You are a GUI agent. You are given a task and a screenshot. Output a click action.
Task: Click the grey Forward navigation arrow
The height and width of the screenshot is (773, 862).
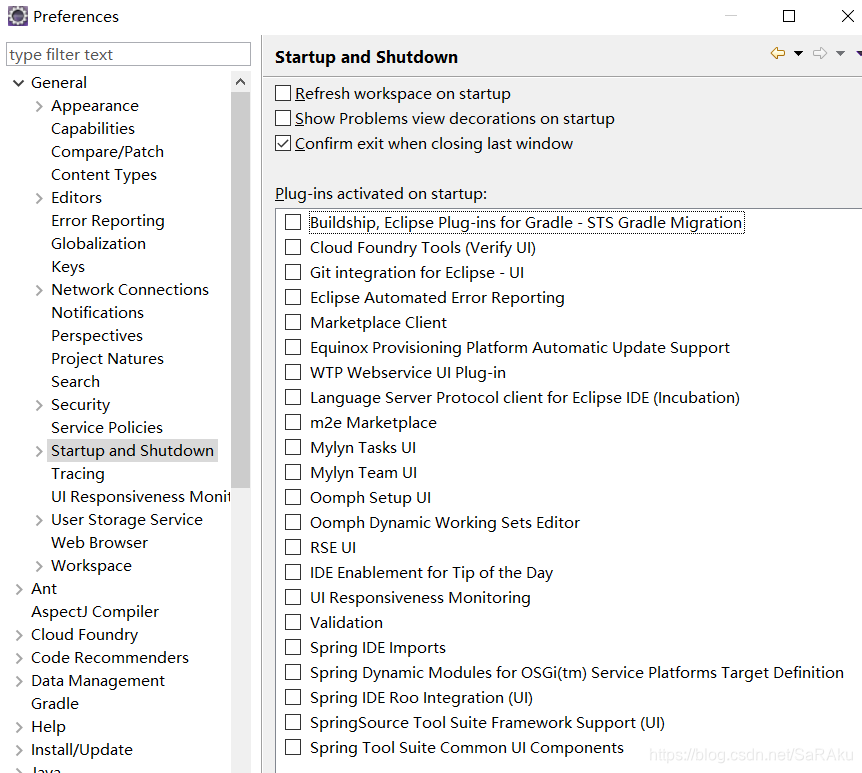[x=819, y=54]
